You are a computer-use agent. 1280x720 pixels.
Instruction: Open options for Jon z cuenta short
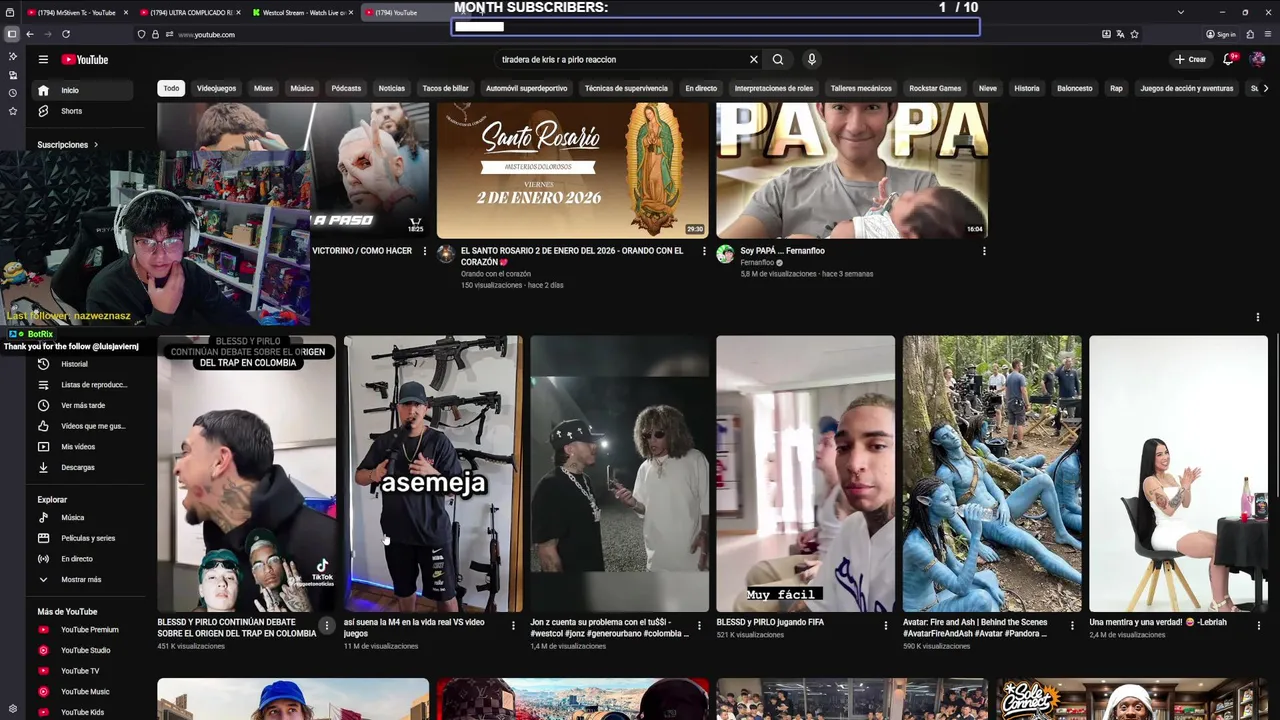pyautogui.click(x=699, y=626)
